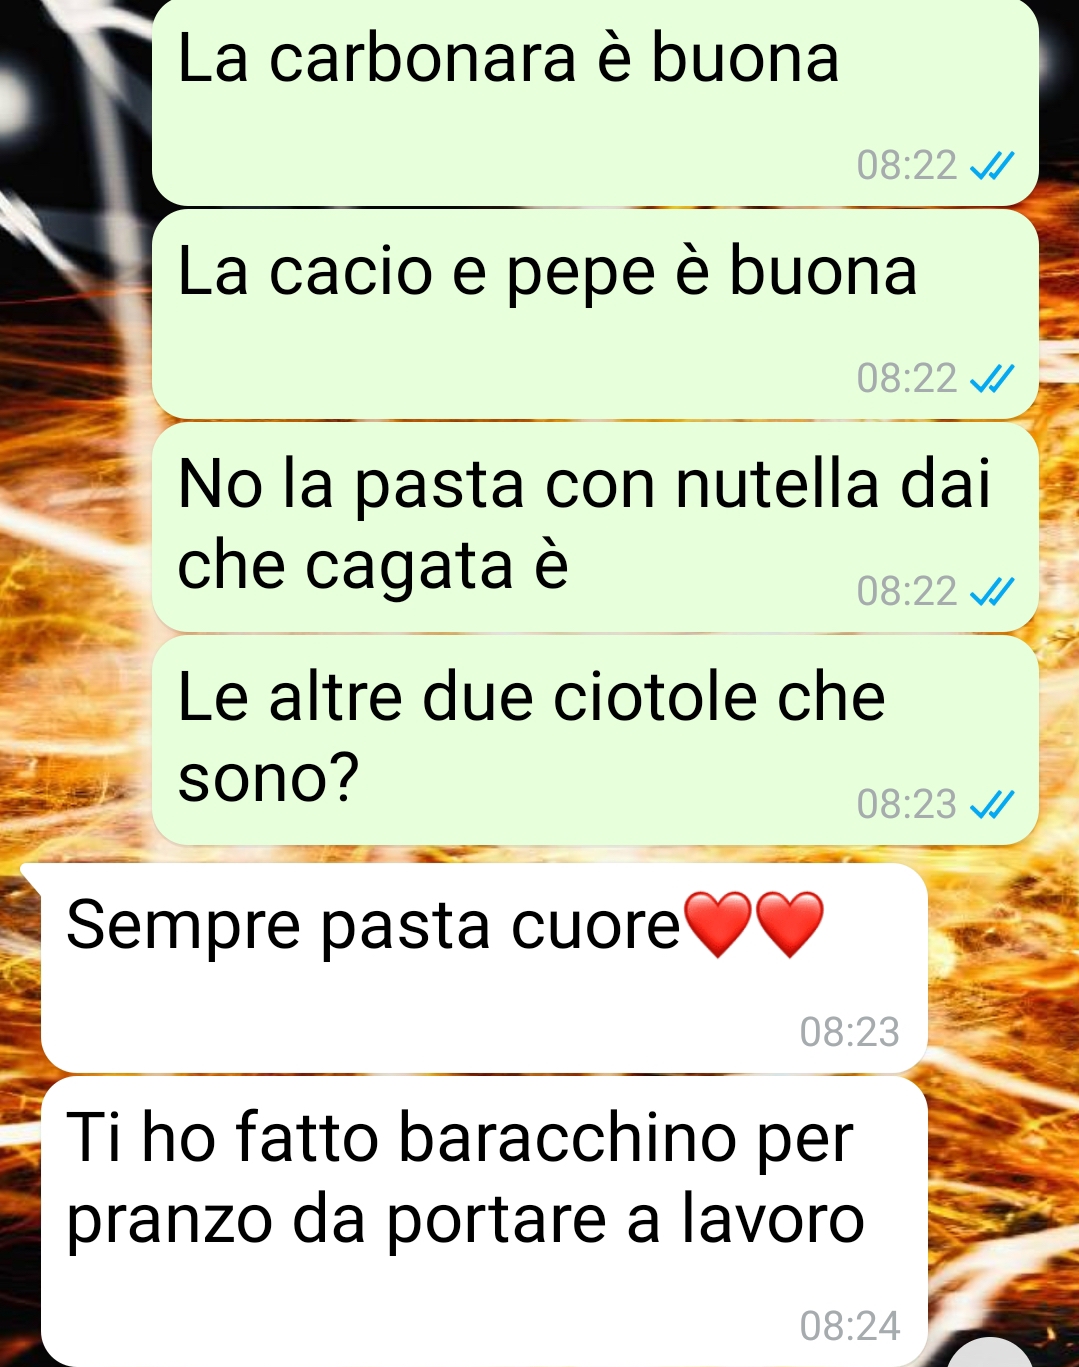The width and height of the screenshot is (1079, 1367).
Task: Tap the 08:23 timestamp on 'Sempre pasta cuore'
Action: [850, 1032]
